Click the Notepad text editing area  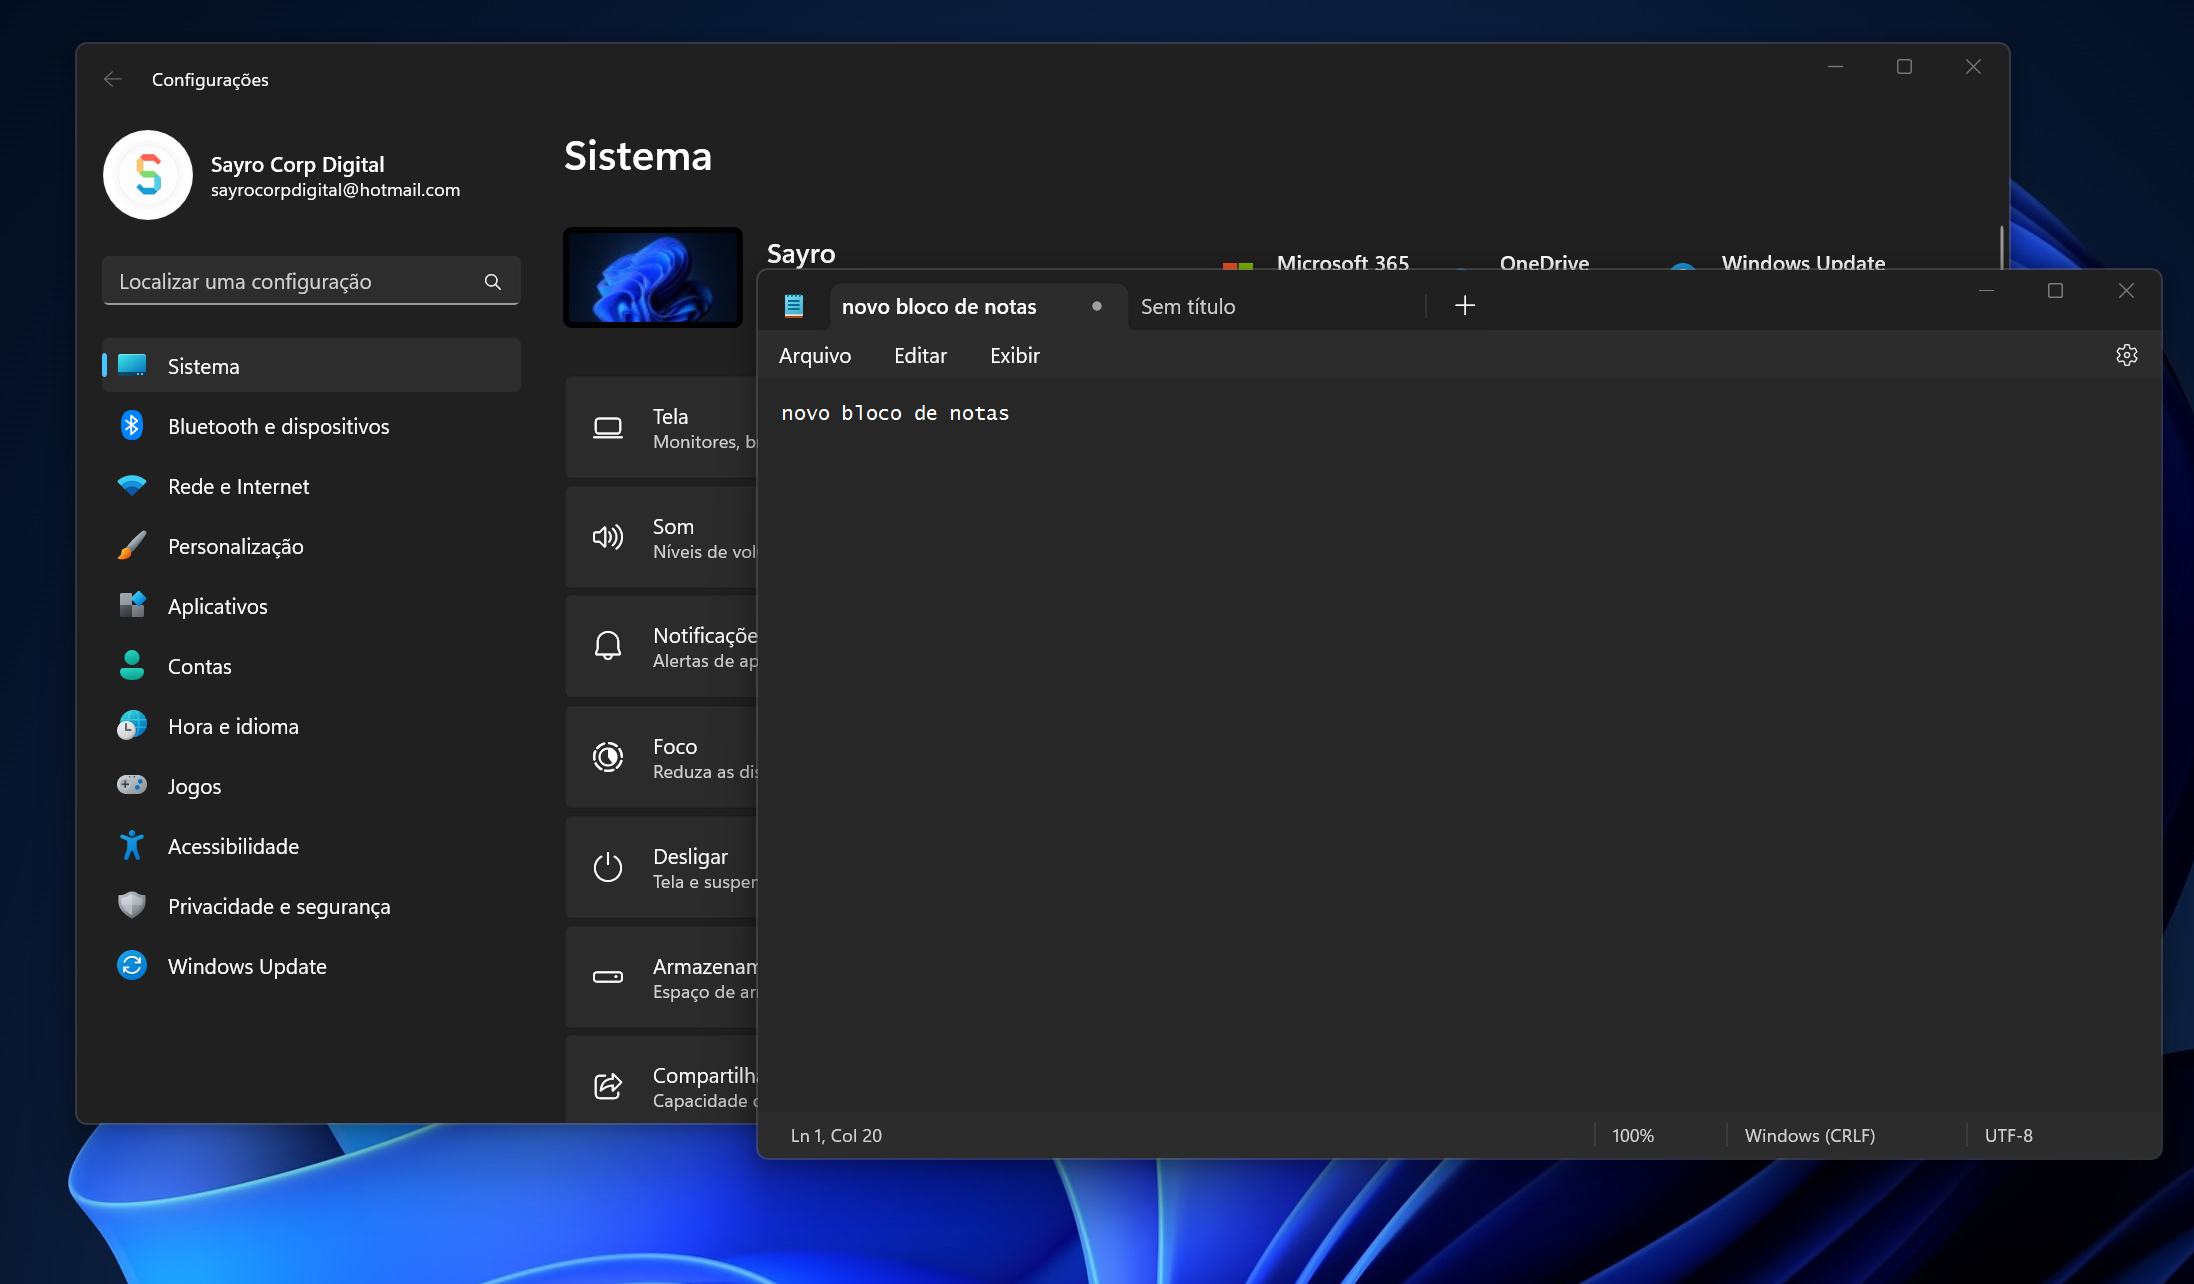coord(1460,745)
